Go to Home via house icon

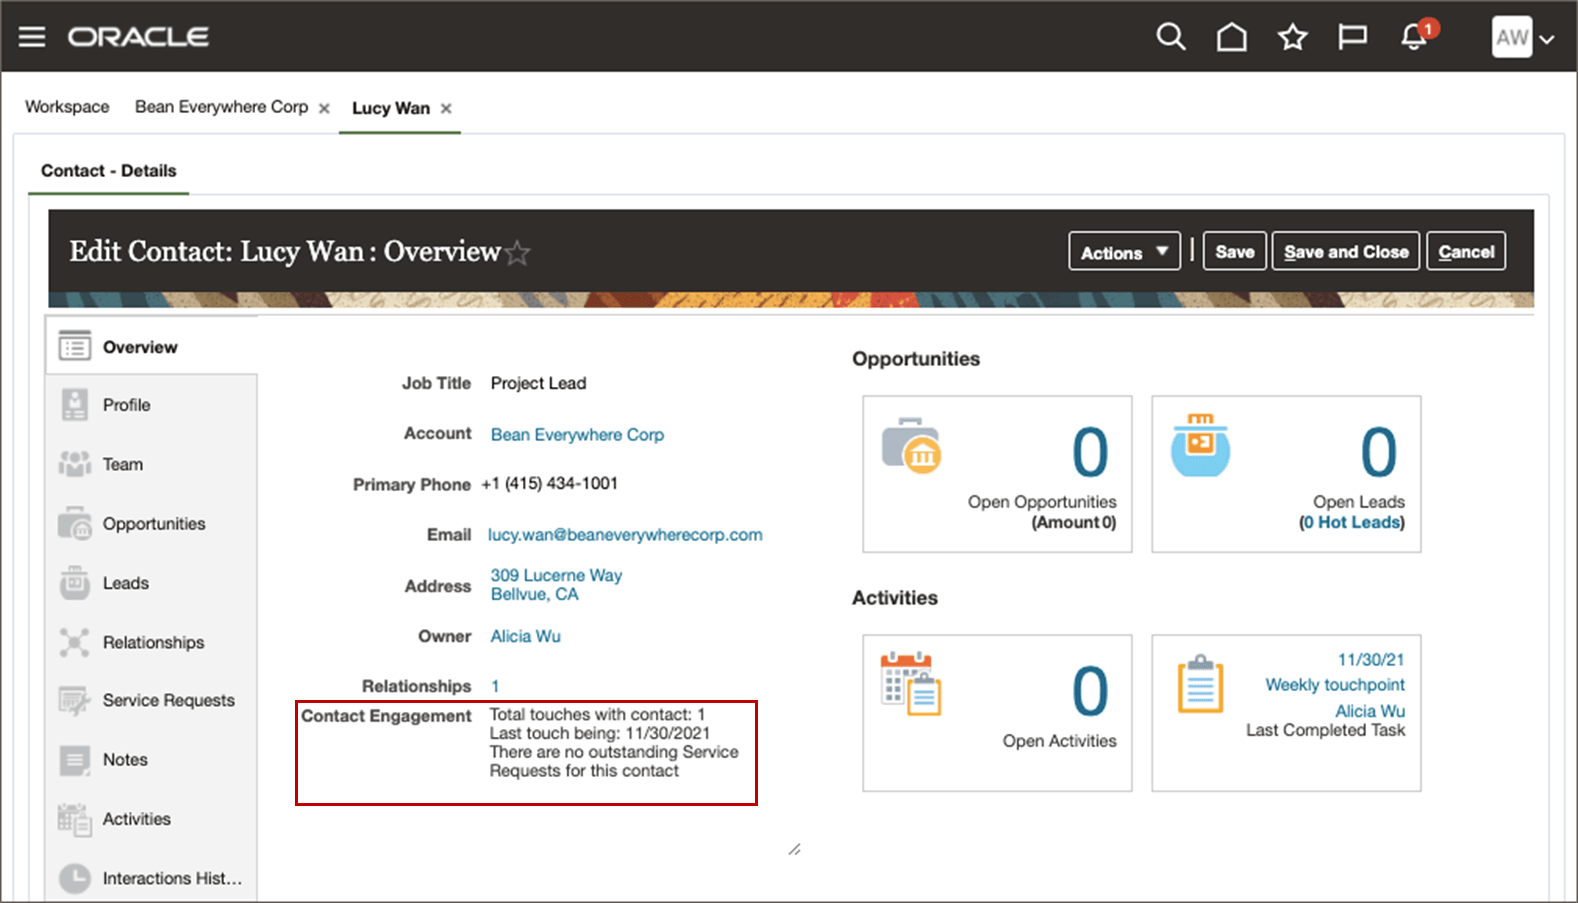[1231, 37]
